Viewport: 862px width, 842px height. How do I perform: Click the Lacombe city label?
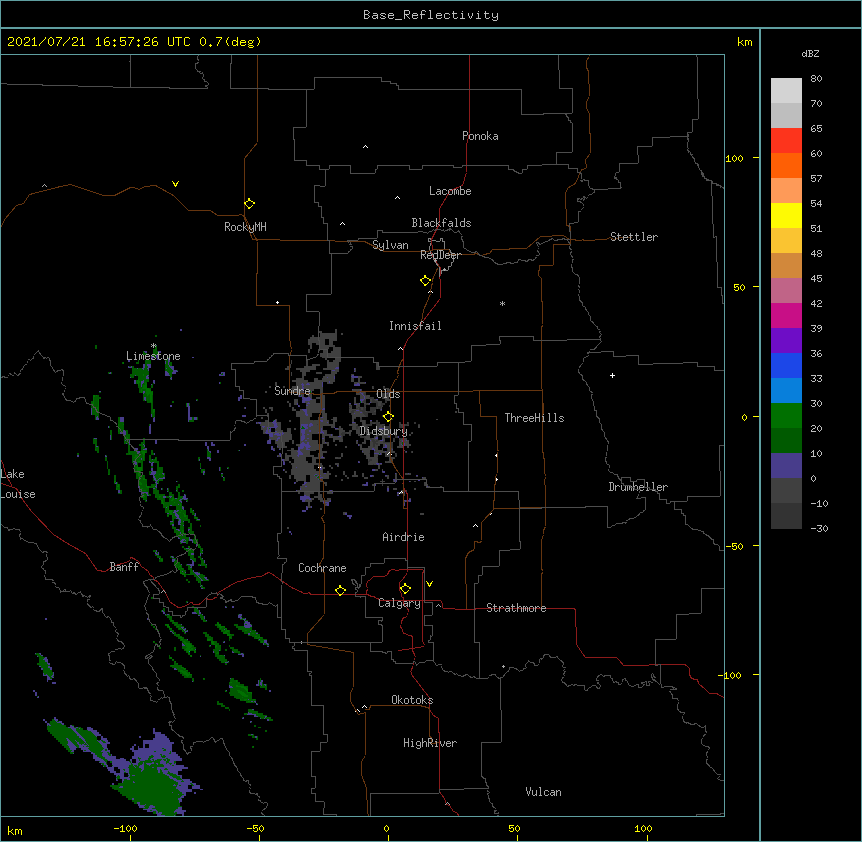coord(450,191)
